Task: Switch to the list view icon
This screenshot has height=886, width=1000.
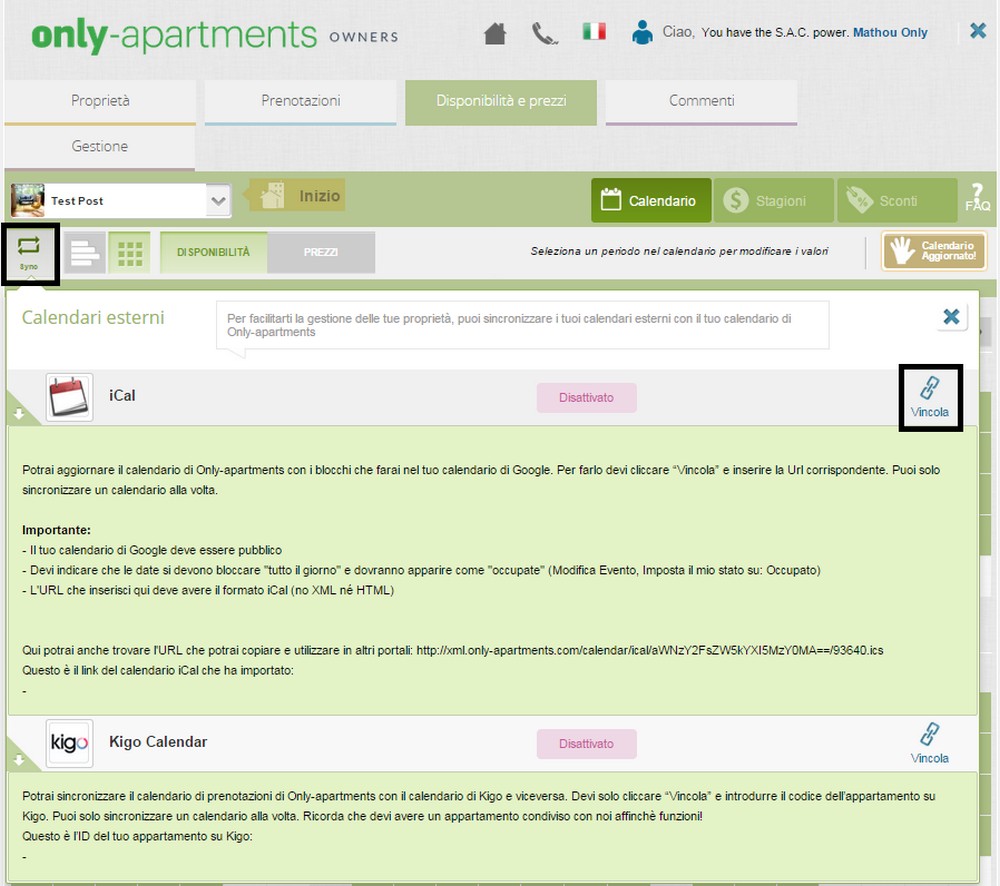Action: [x=85, y=253]
